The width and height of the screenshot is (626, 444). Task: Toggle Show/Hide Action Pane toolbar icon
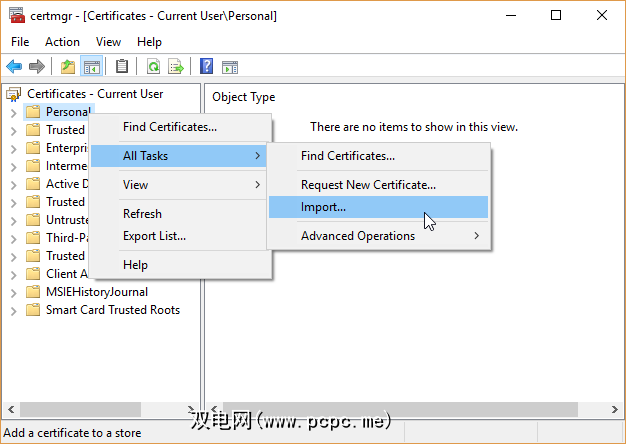pos(230,67)
